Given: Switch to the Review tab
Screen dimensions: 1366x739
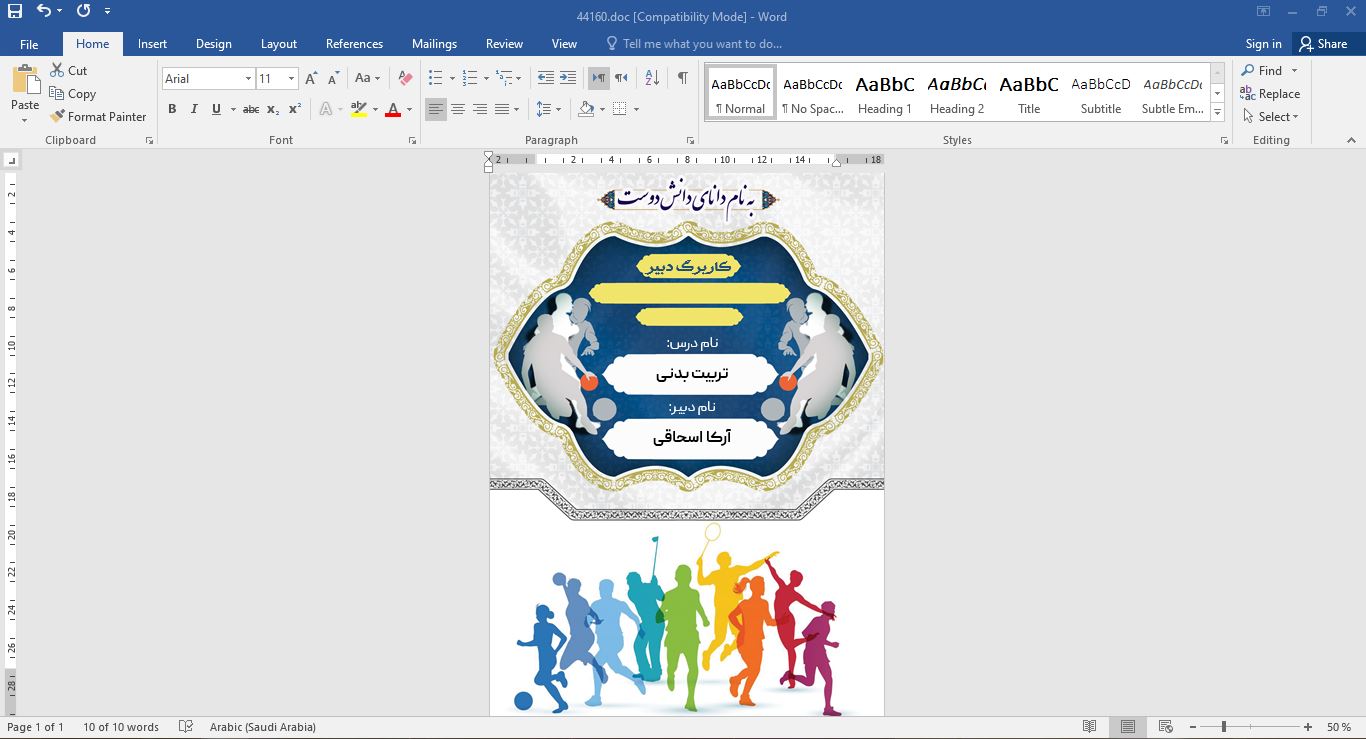Looking at the screenshot, I should (x=504, y=44).
